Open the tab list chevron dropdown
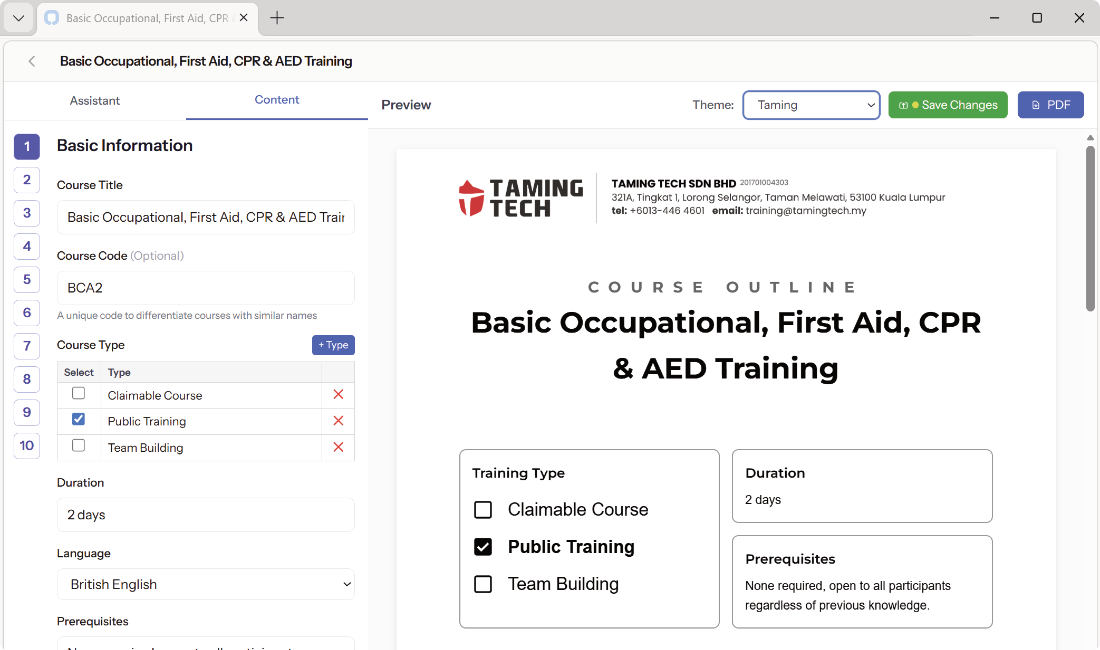The width and height of the screenshot is (1100, 650). pos(18,18)
